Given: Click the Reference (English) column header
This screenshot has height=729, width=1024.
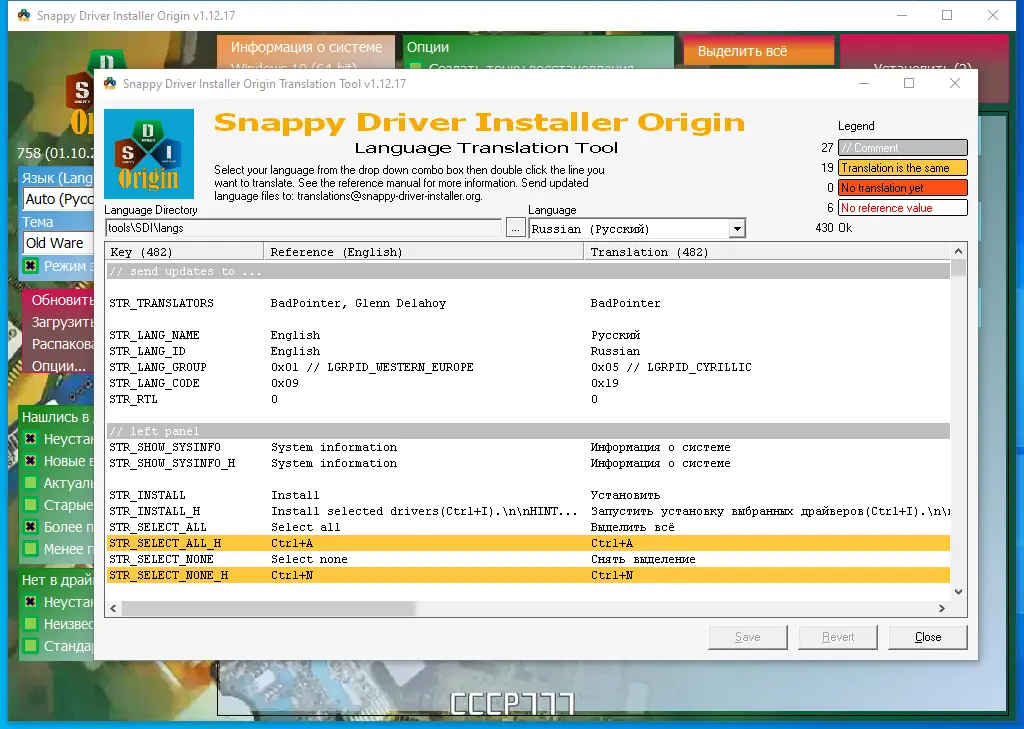Looking at the screenshot, I should [x=424, y=251].
